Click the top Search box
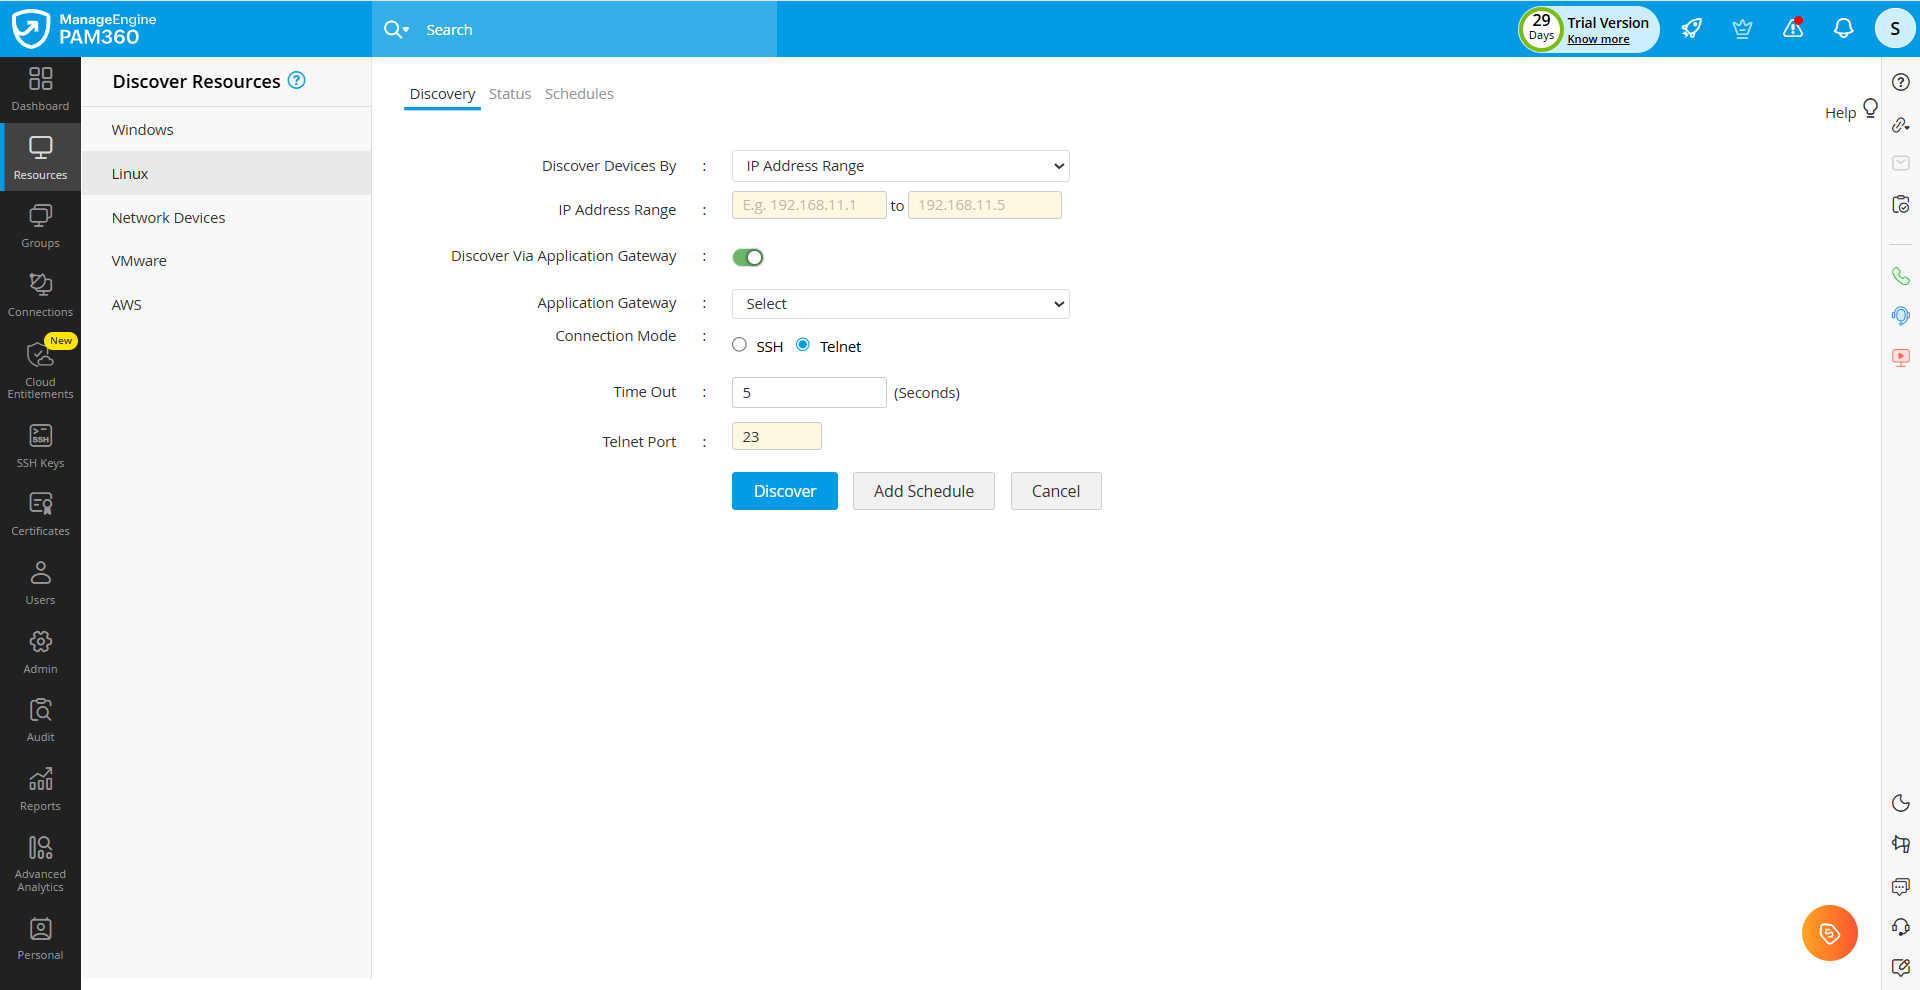Viewport: 1920px width, 990px height. tap(596, 30)
